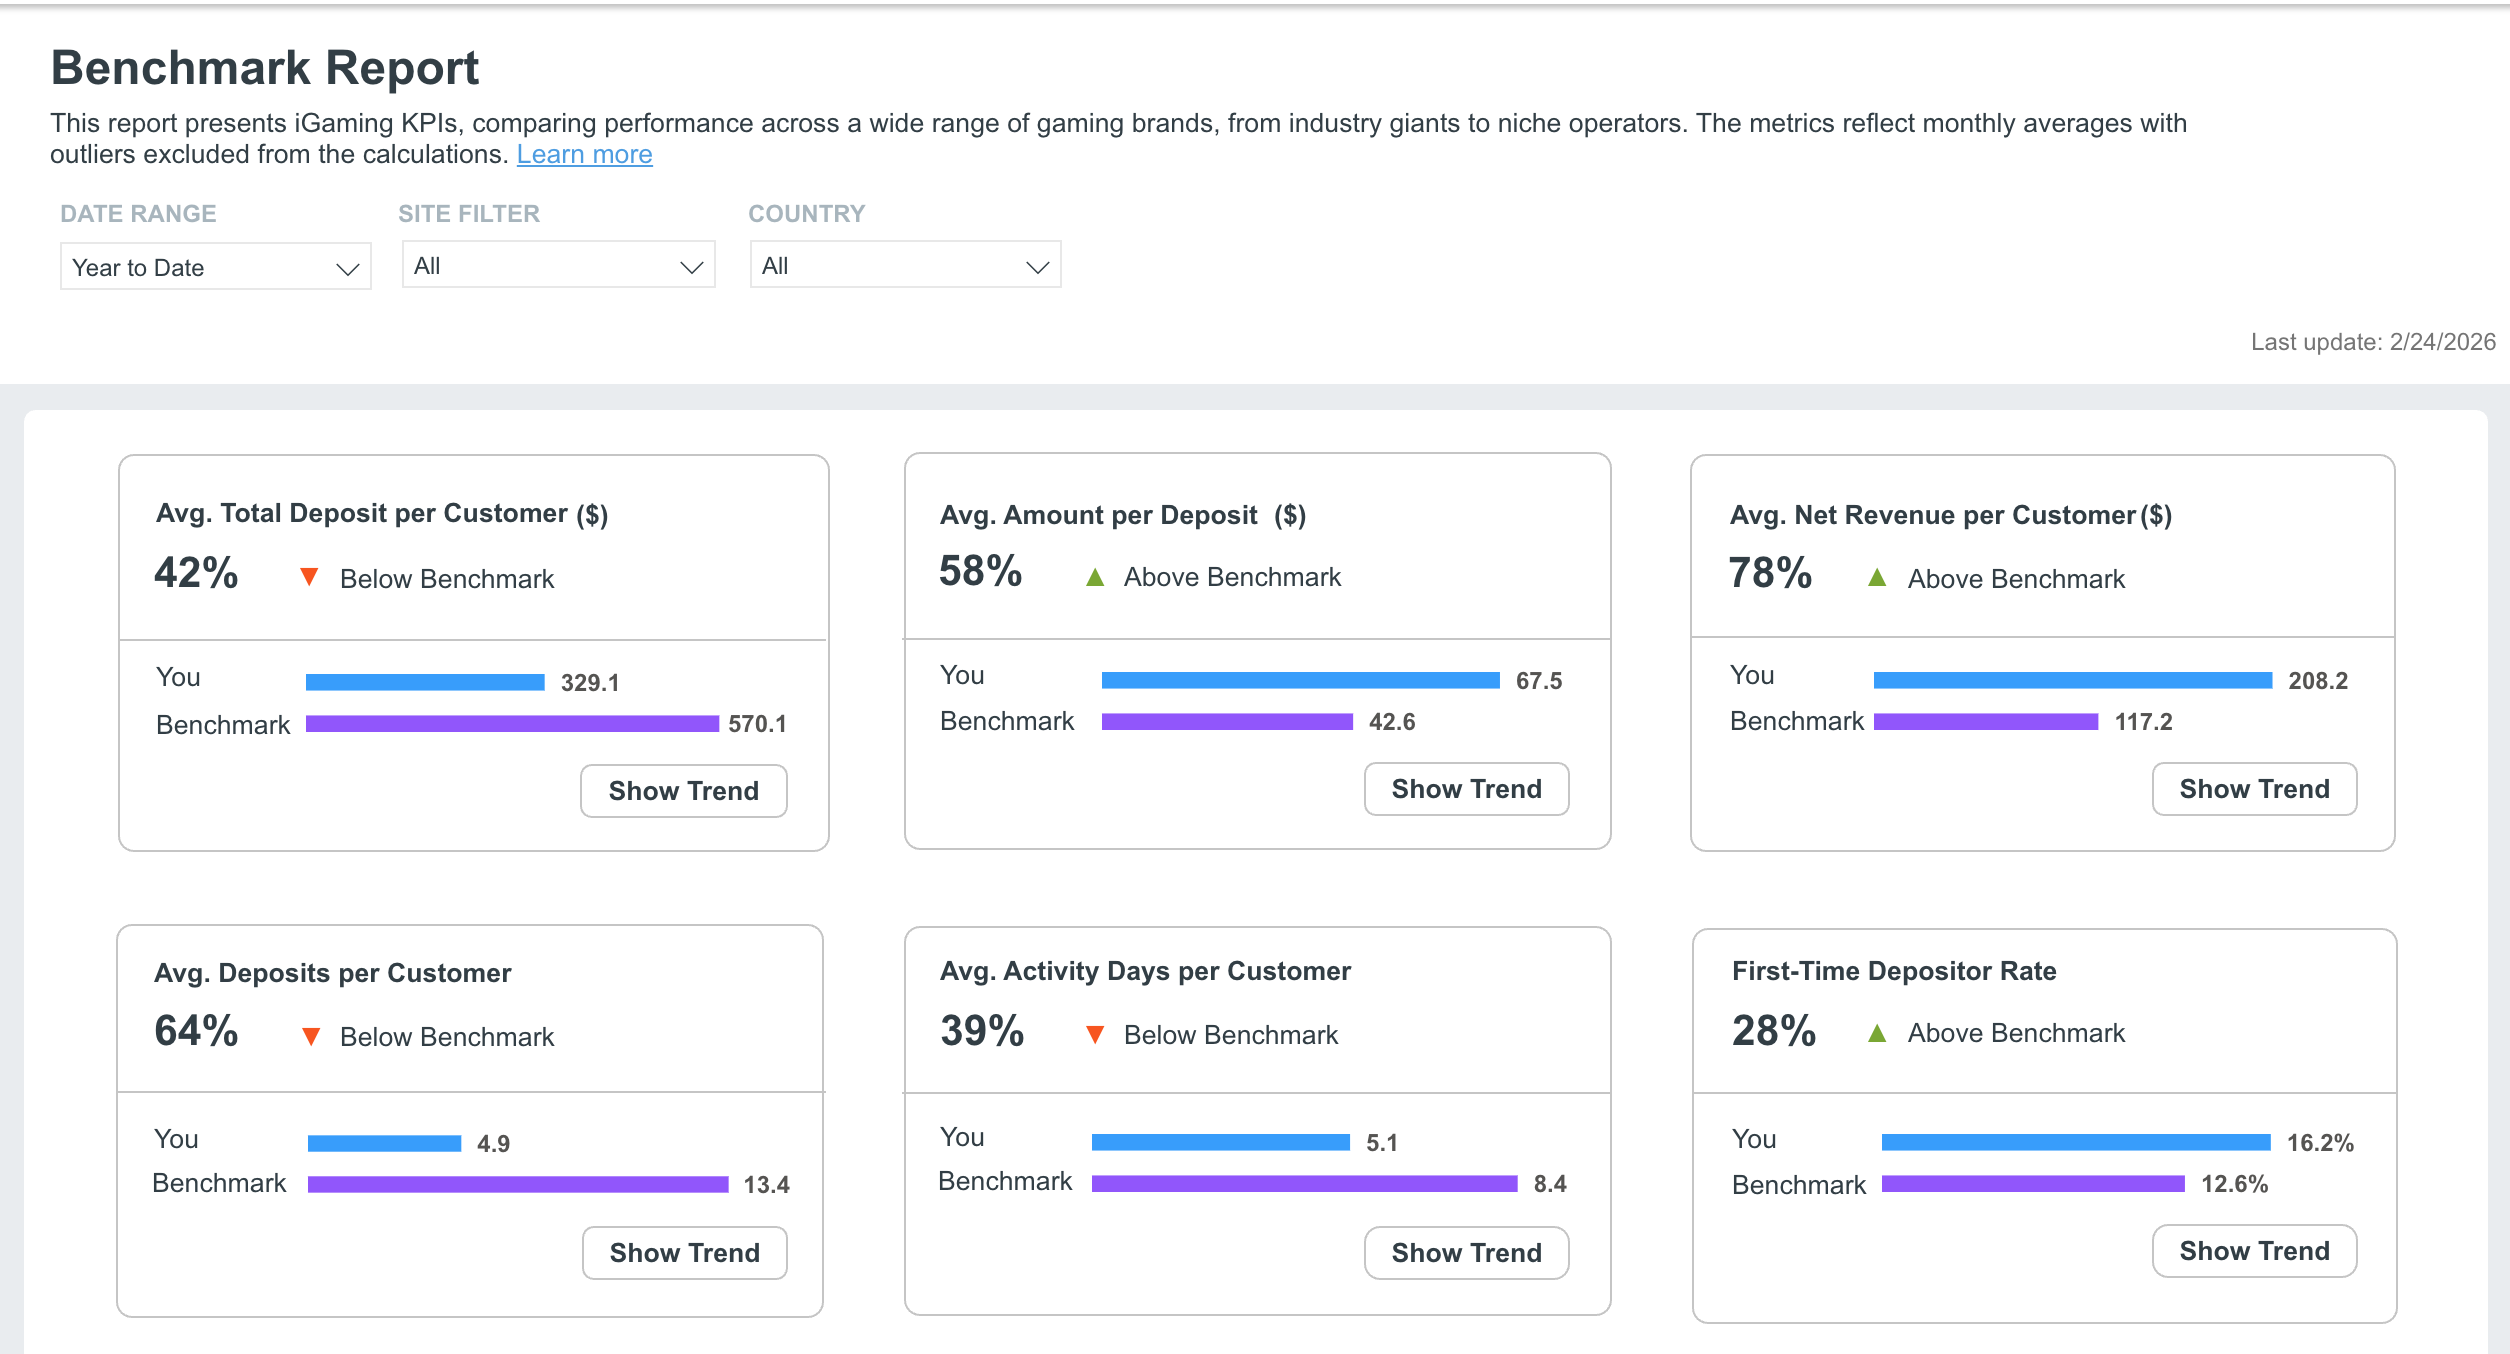Show trend for First-Time Depositor Rate
2510x1354 pixels.
pos(2254,1251)
